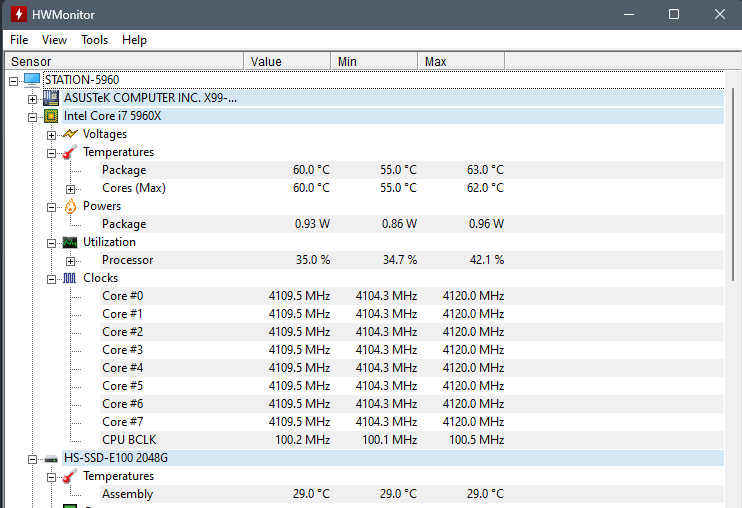Click the 63.0 °C Package max value

[x=485, y=170]
